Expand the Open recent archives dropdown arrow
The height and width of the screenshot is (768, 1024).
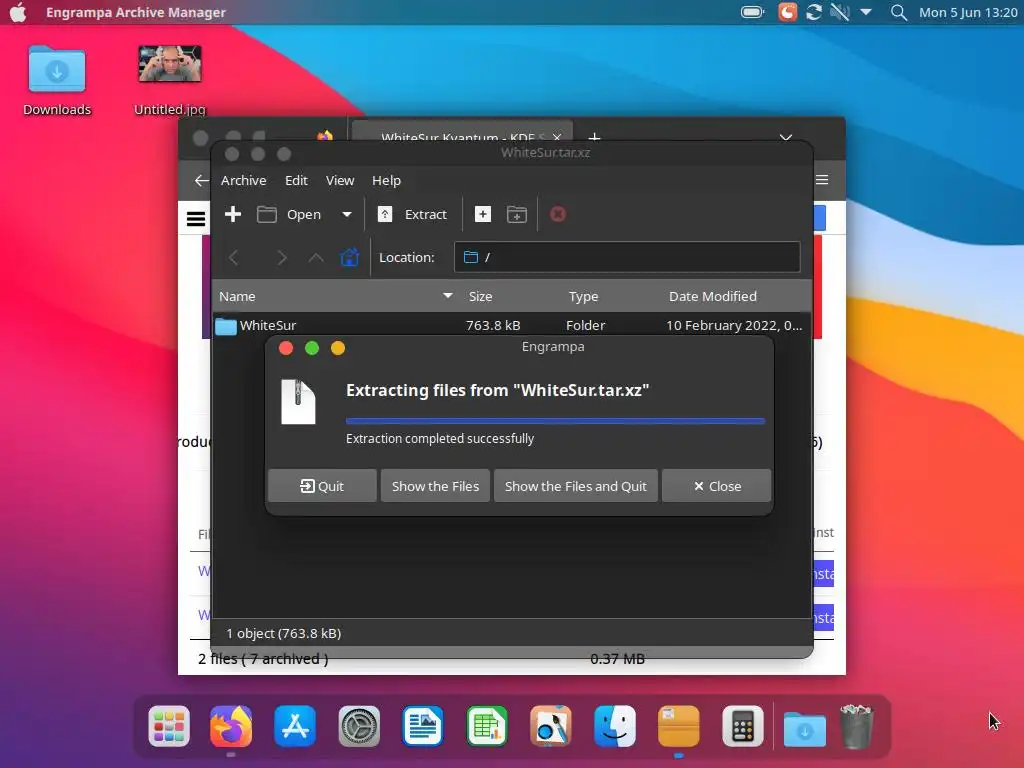tap(347, 214)
